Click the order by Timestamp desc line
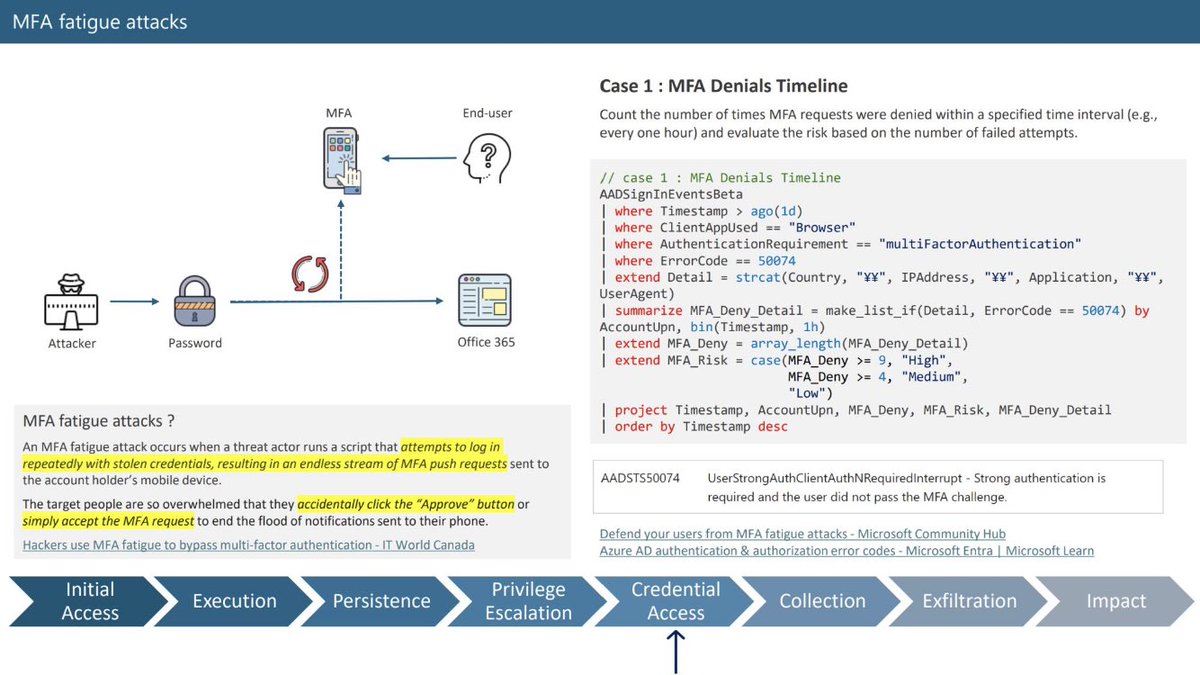Screen dimensions: 1200x675 pos(693,426)
